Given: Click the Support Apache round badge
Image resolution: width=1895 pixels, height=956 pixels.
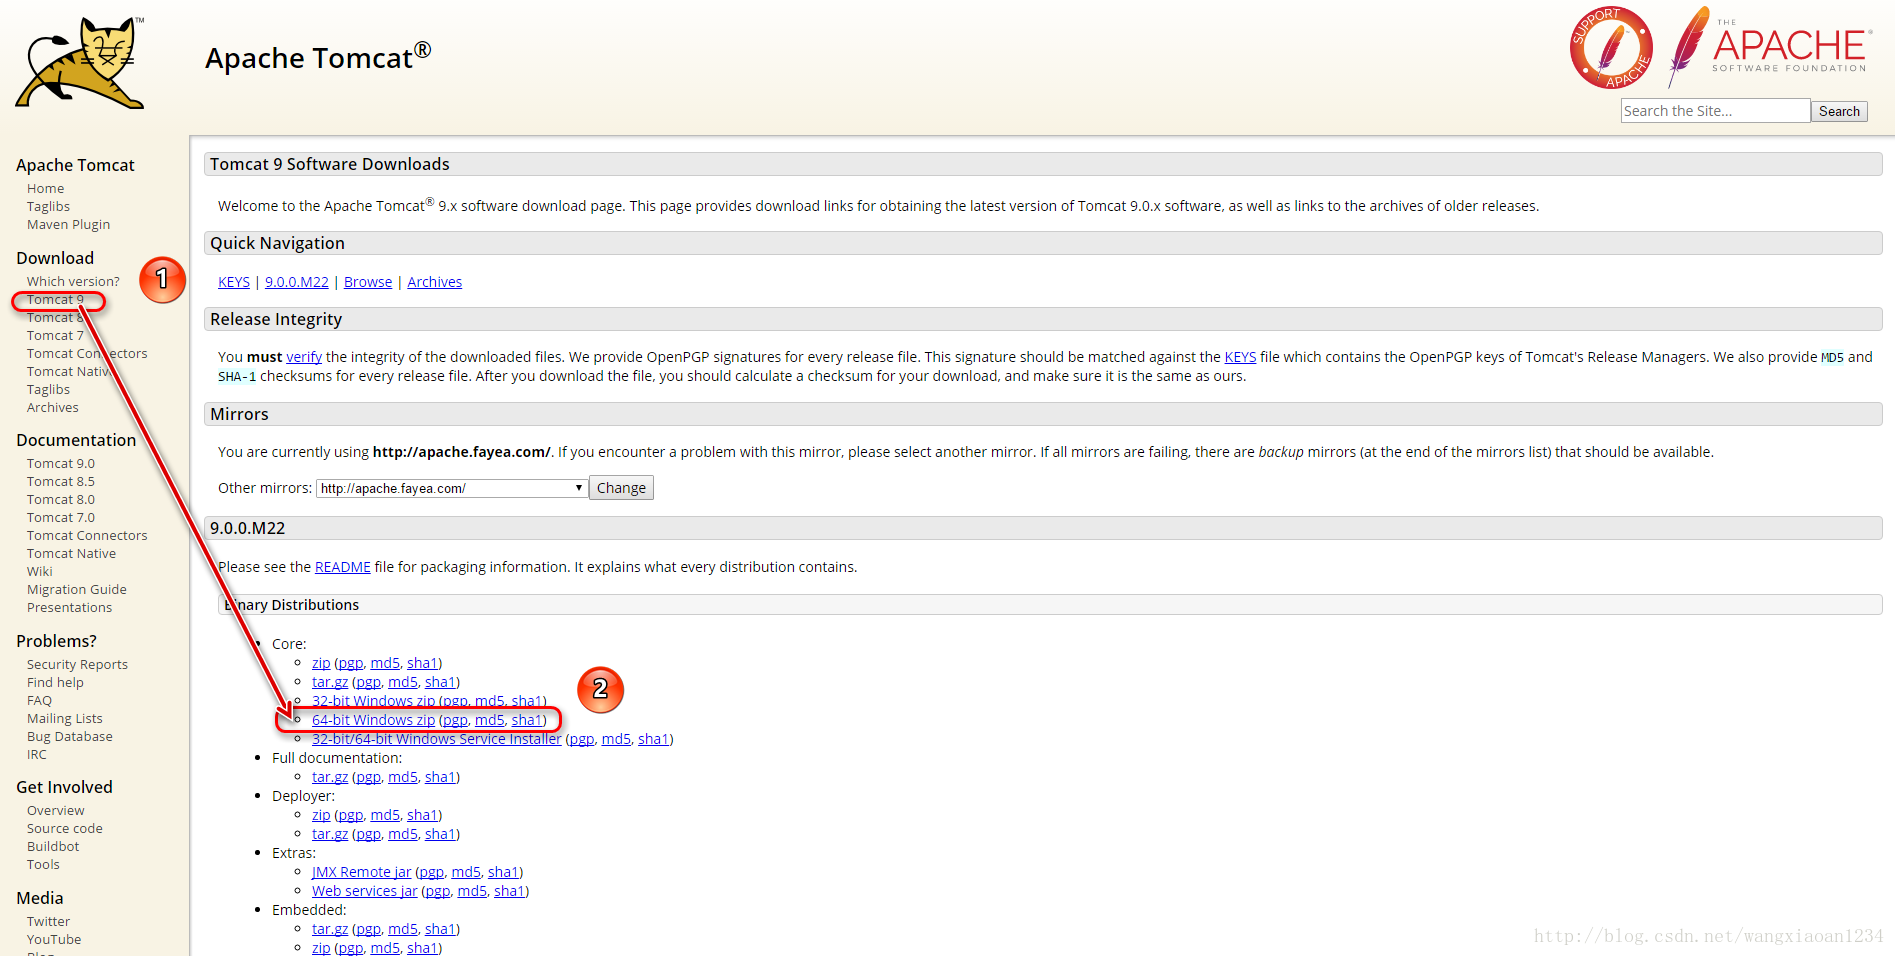Looking at the screenshot, I should (1611, 48).
